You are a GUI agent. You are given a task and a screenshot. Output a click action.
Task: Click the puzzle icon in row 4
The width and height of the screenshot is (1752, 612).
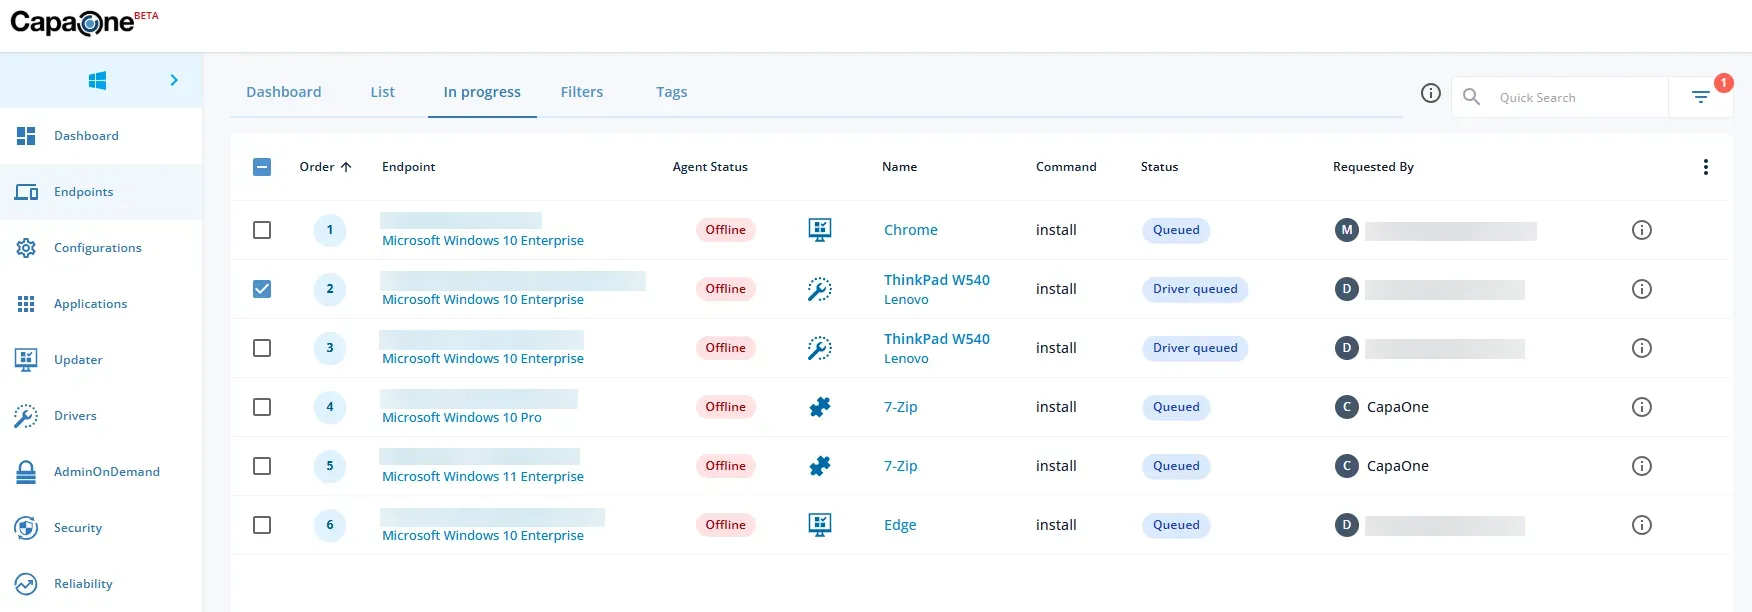click(820, 407)
